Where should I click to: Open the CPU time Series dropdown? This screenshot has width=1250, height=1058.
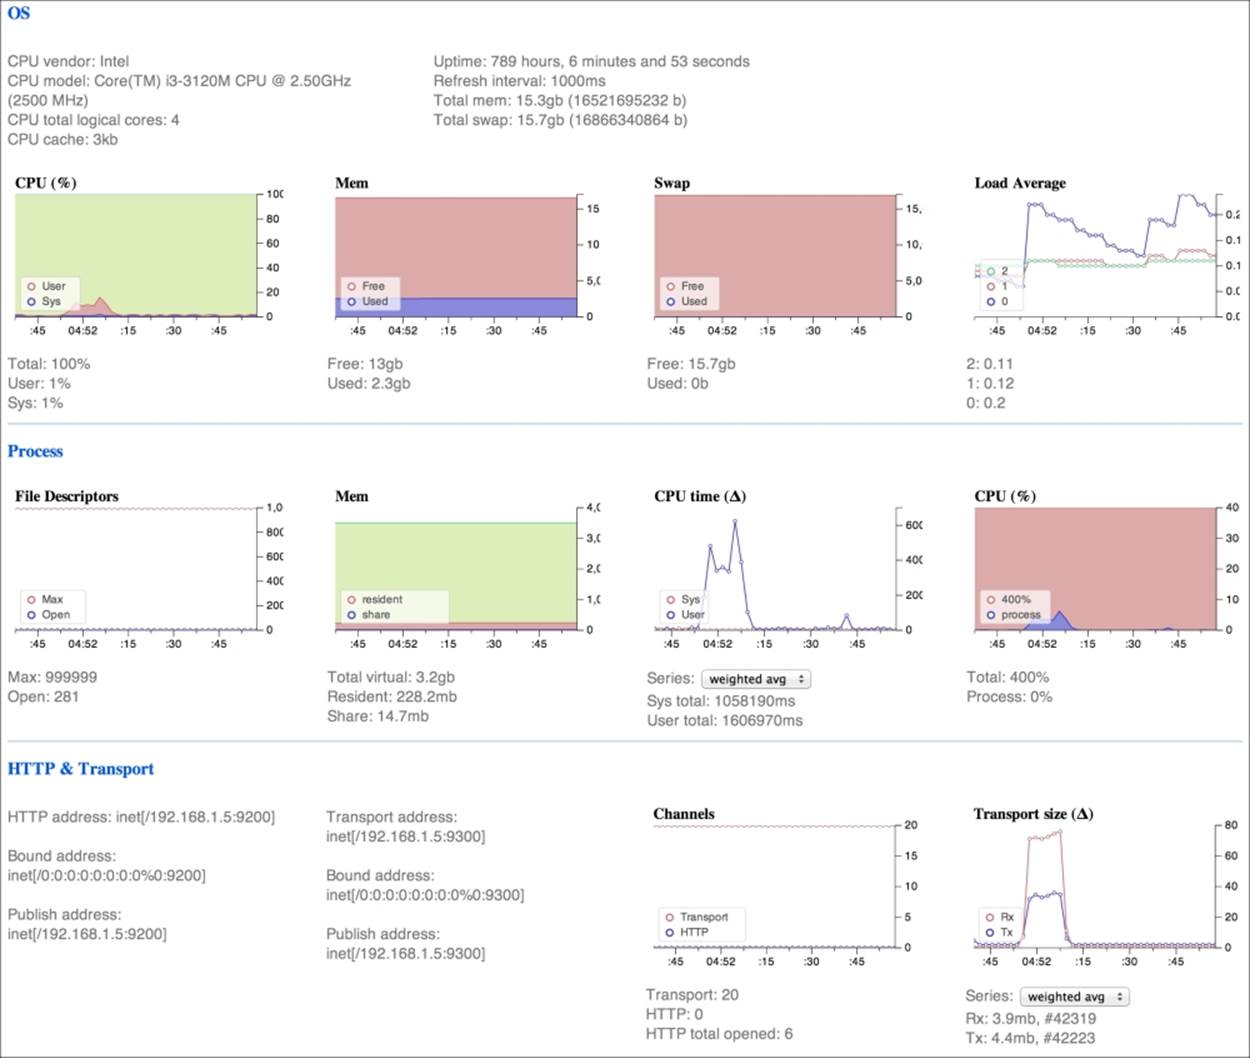coord(755,679)
